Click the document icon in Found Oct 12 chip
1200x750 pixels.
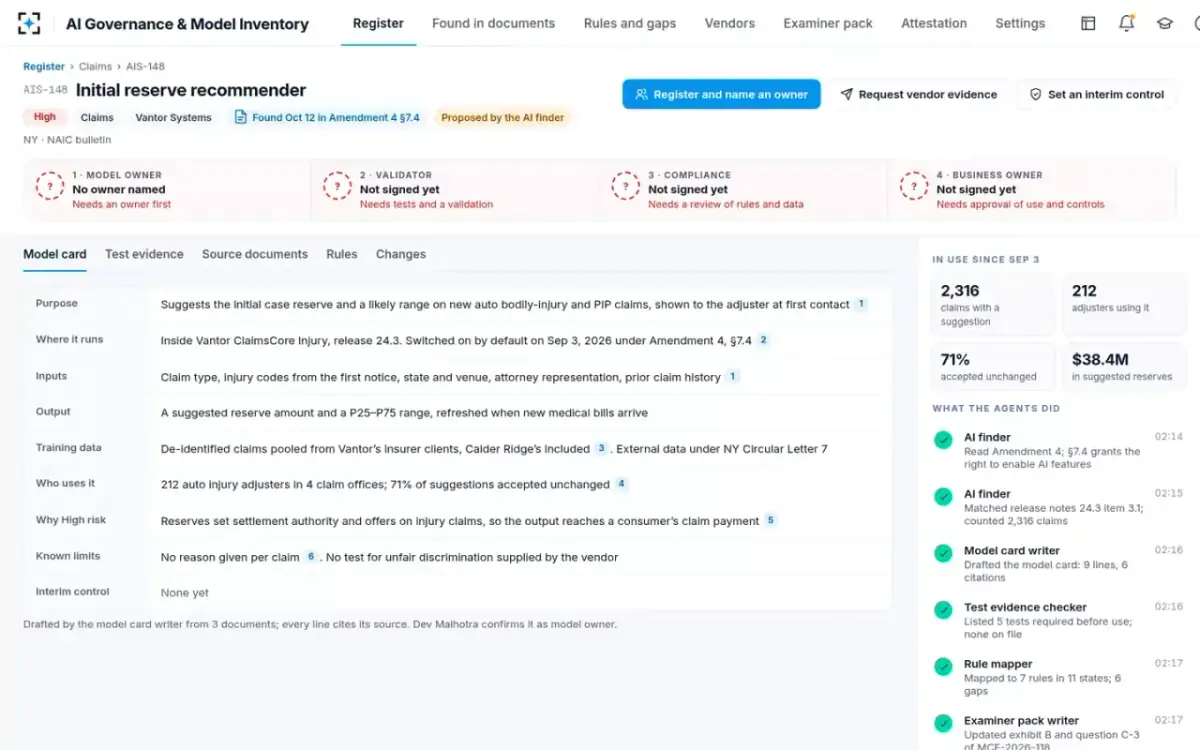click(x=240, y=117)
